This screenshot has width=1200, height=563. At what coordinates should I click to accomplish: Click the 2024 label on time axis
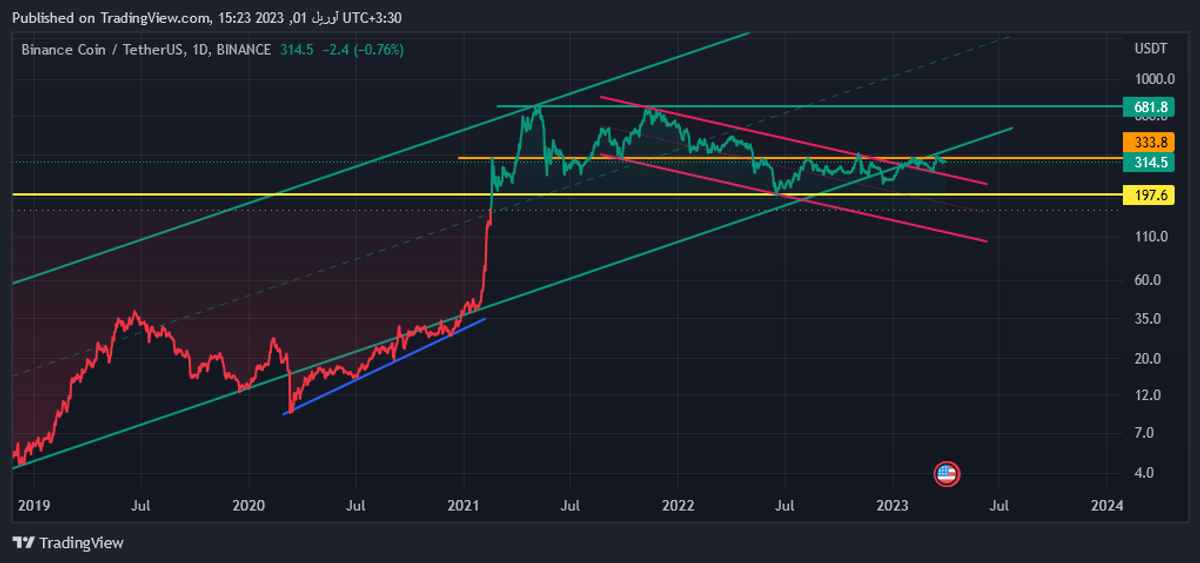(1106, 506)
